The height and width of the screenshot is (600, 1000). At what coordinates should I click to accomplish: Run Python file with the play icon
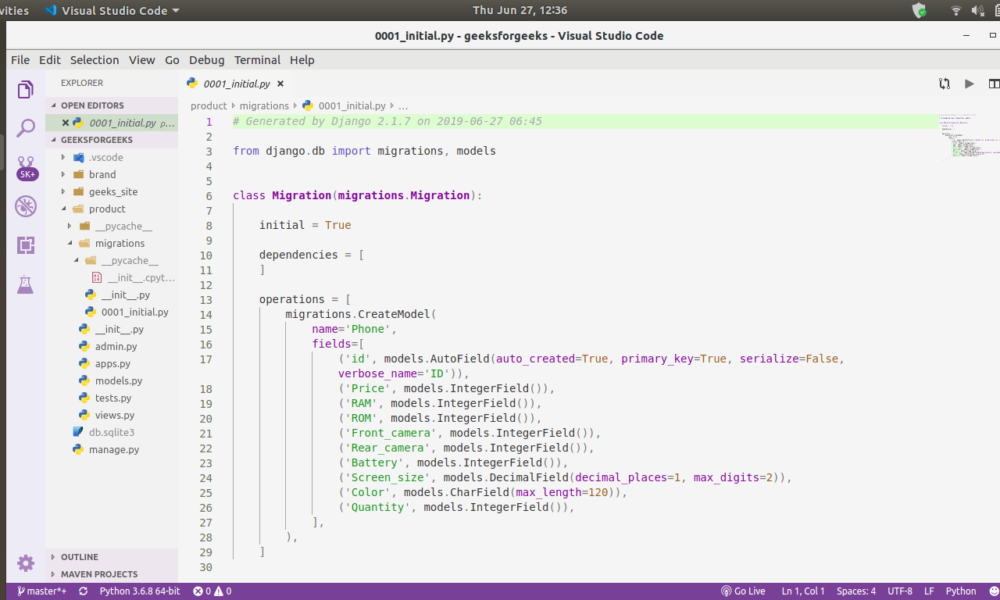tap(969, 84)
